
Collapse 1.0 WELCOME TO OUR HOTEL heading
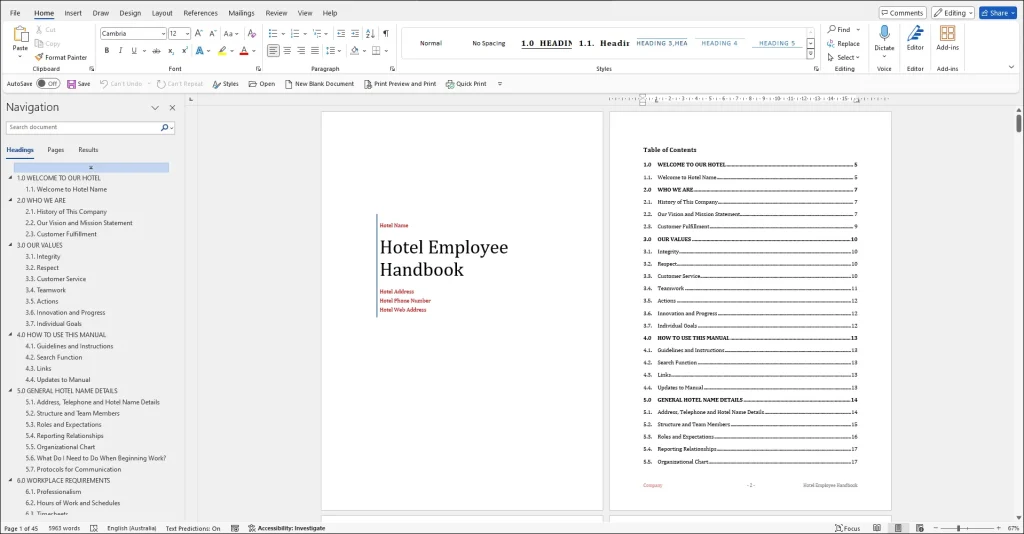click(10, 178)
